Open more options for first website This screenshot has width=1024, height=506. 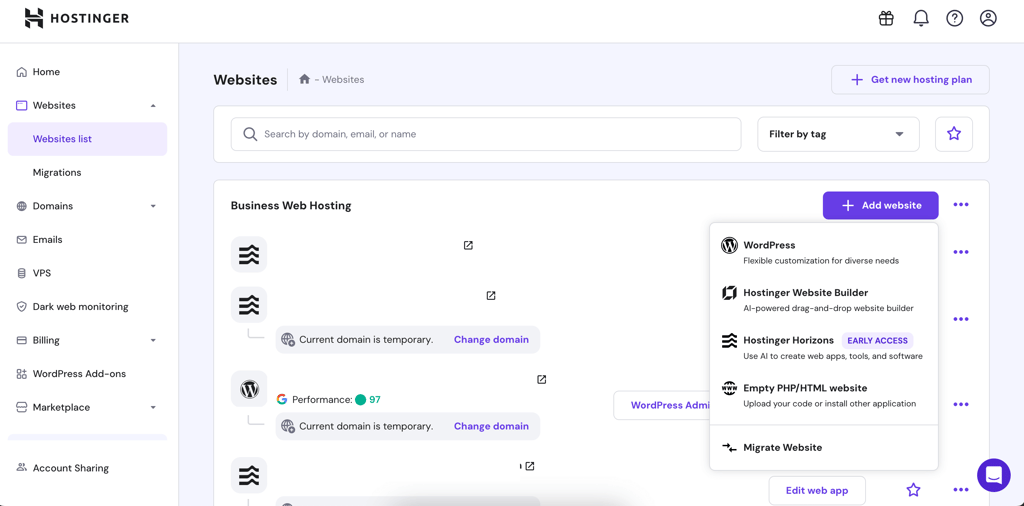click(961, 252)
